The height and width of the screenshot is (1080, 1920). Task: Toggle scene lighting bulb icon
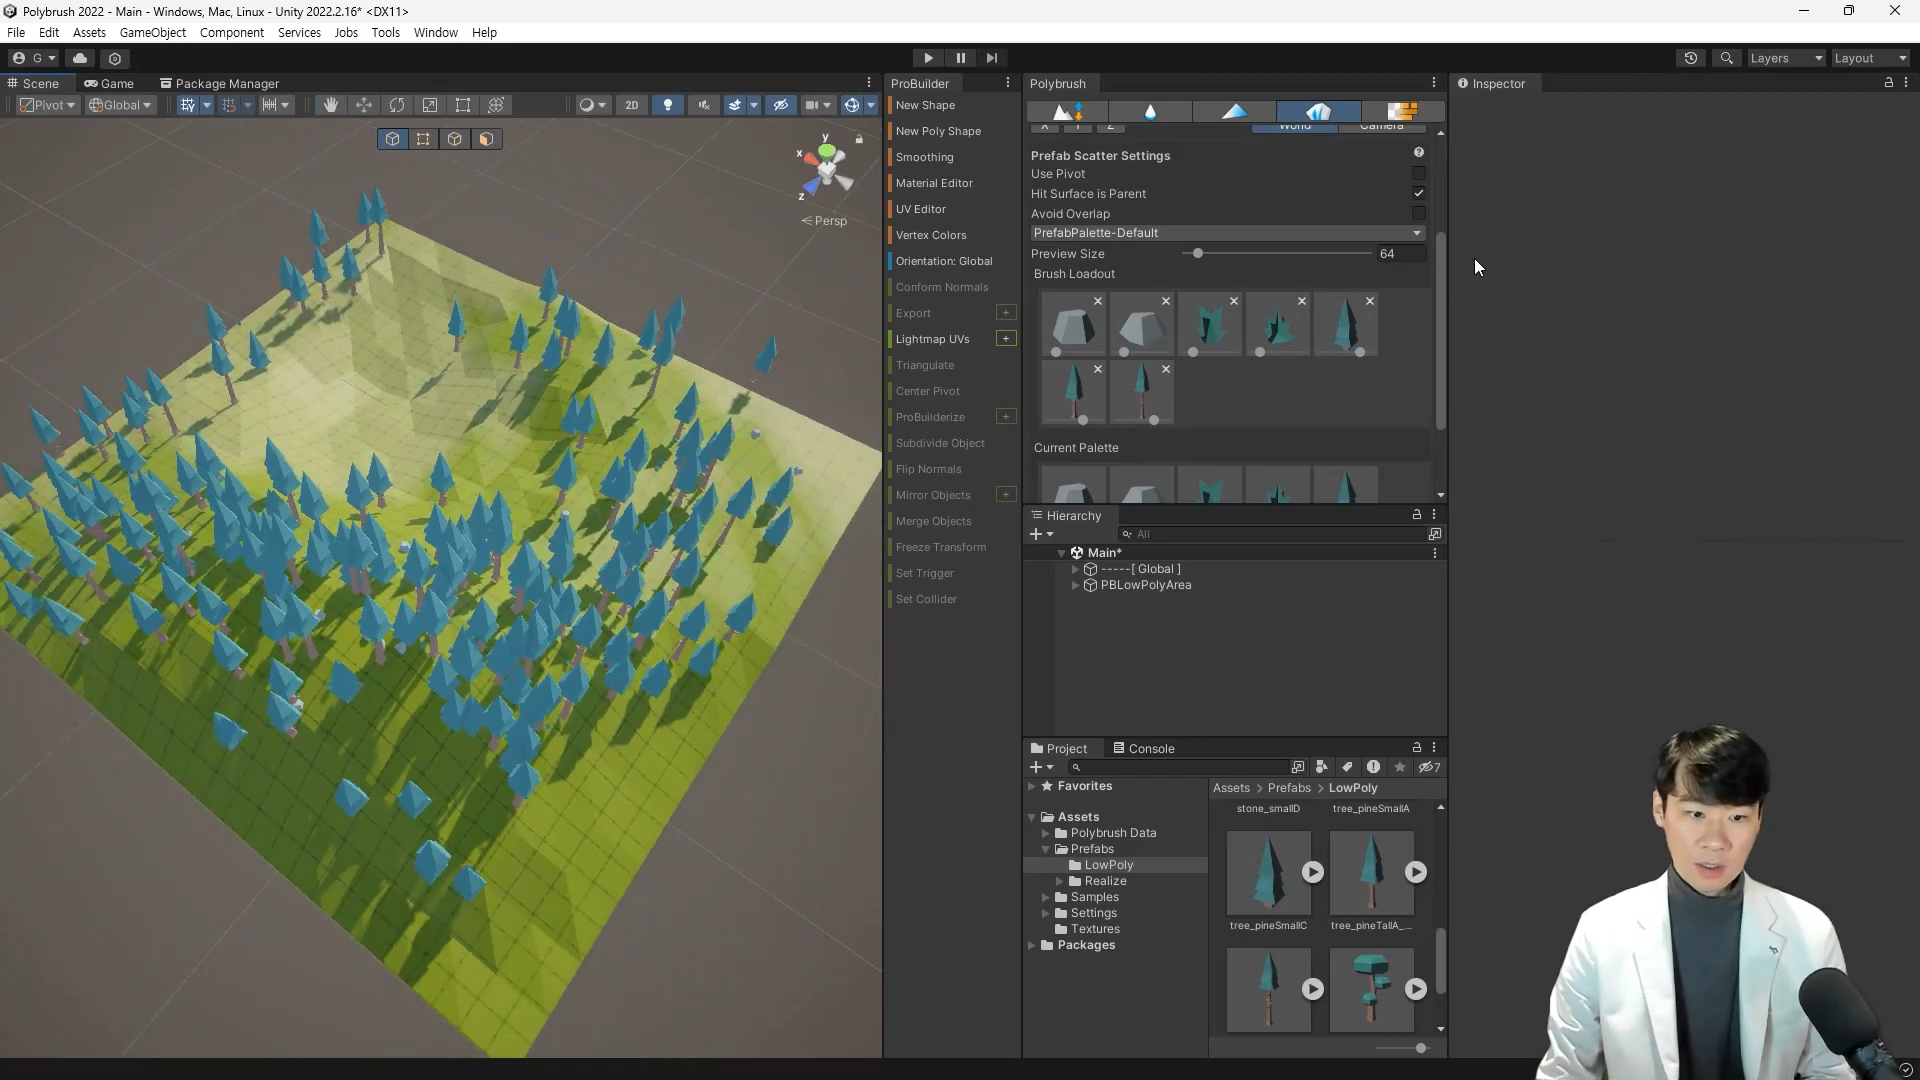pos(668,105)
